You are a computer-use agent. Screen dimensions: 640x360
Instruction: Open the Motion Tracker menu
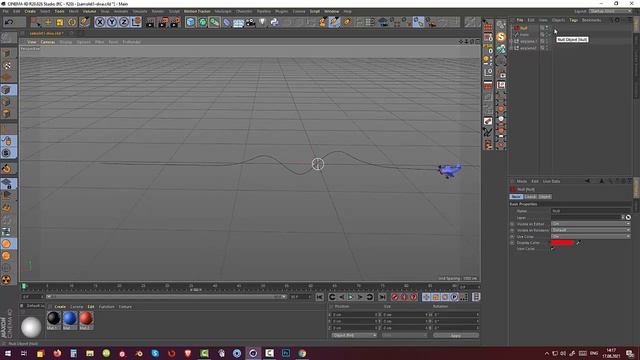click(x=197, y=11)
